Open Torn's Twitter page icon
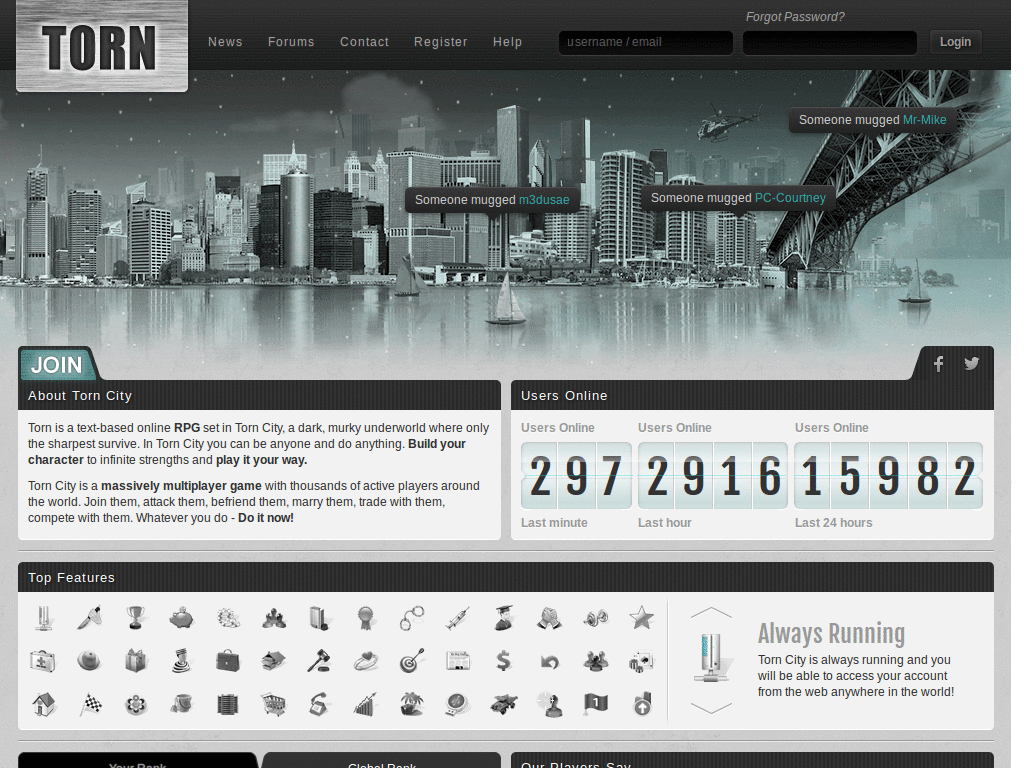This screenshot has width=1024, height=768. 972,364
